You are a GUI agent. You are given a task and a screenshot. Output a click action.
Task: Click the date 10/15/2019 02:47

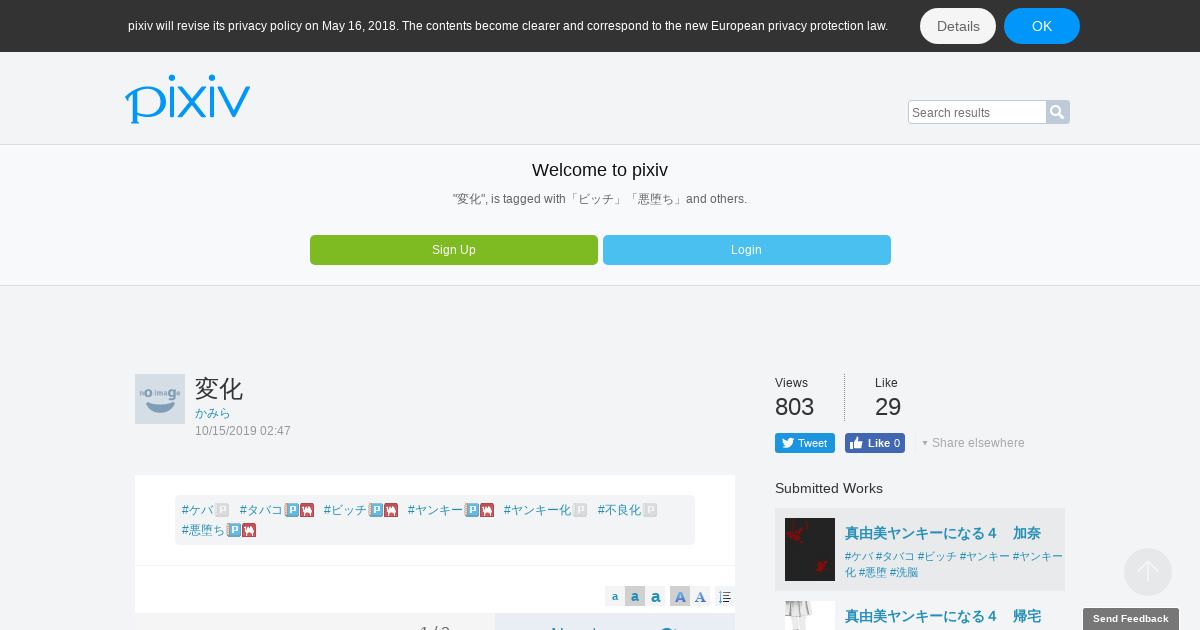click(x=243, y=431)
